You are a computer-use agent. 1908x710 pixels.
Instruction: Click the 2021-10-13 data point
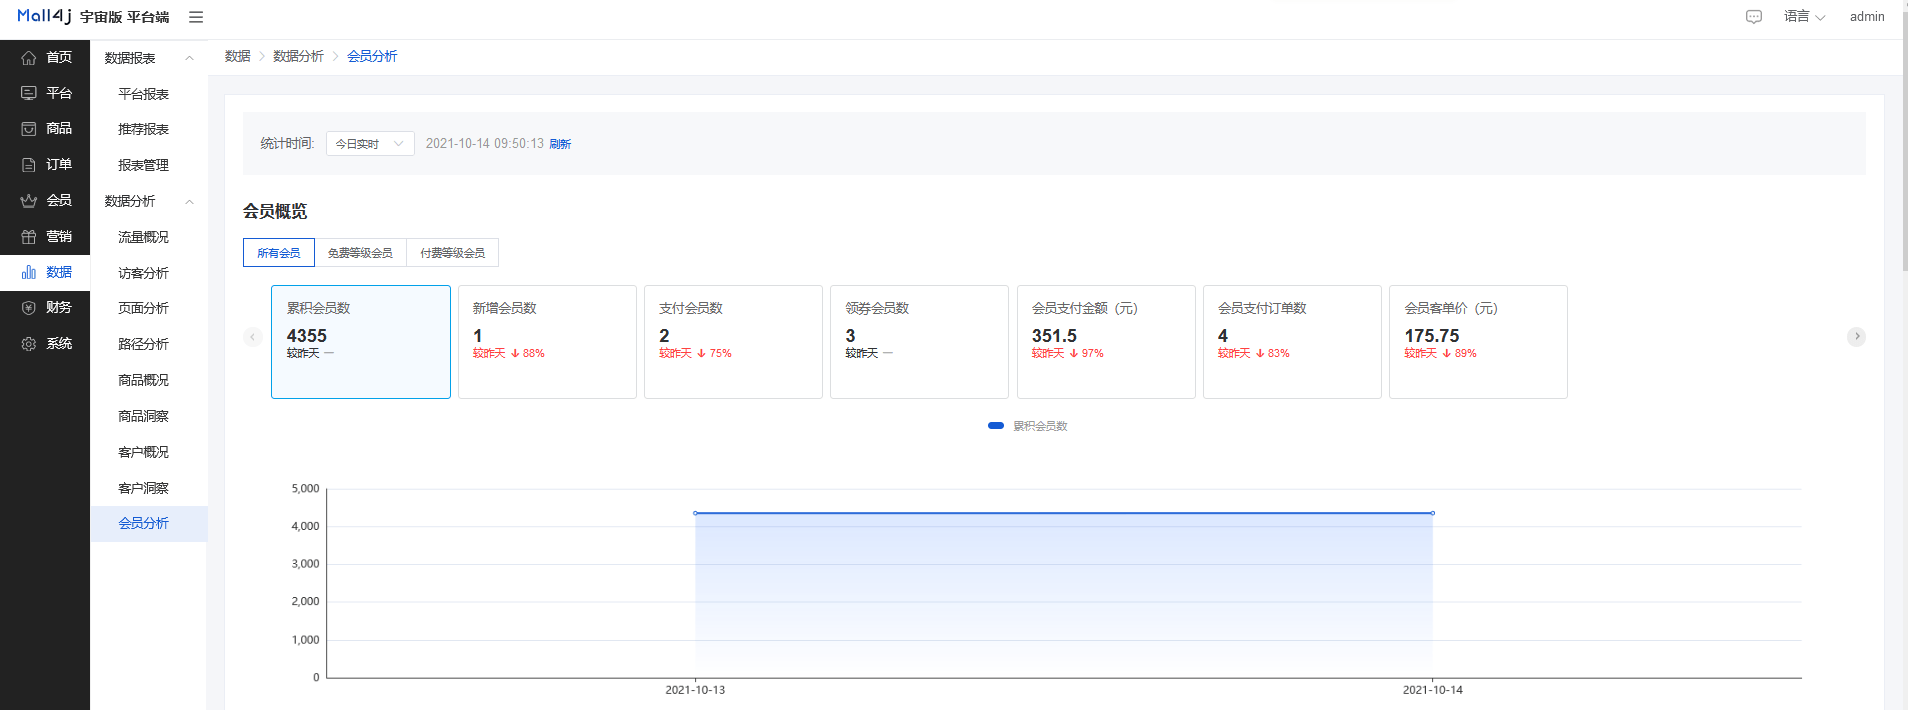696,513
